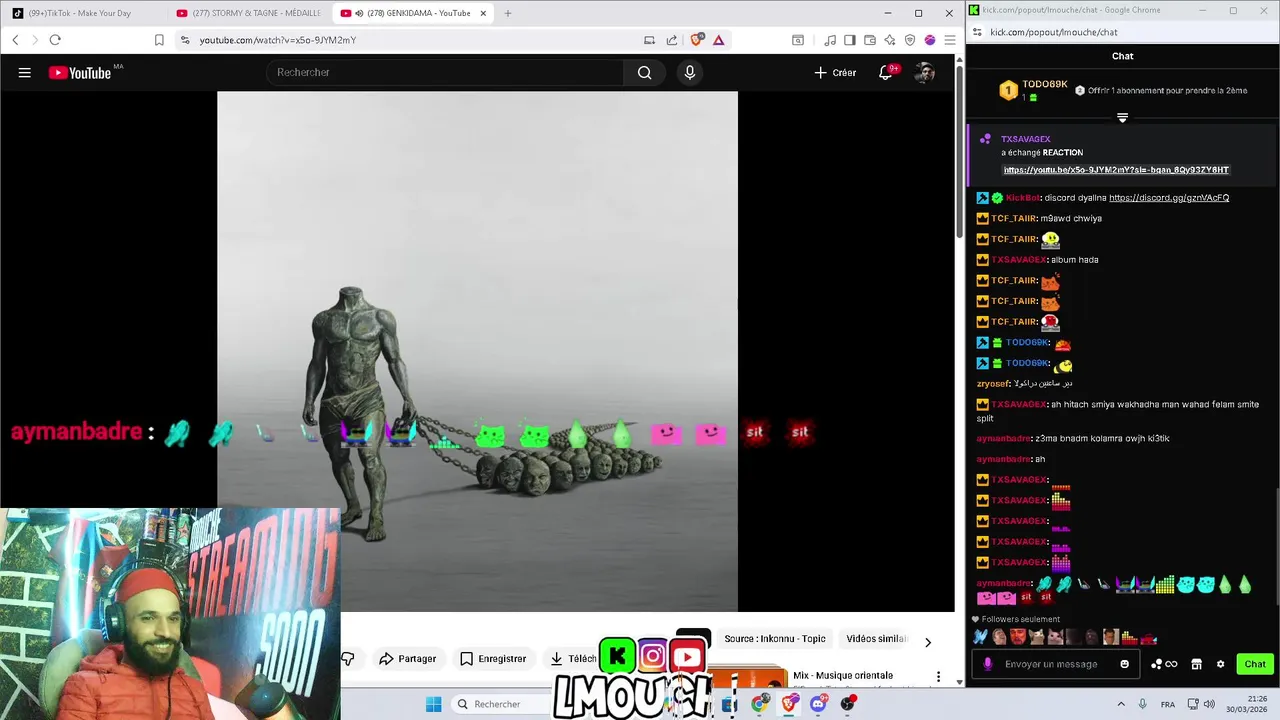Open YouTube notifications bell
This screenshot has width=1280, height=720.
[x=886, y=72]
